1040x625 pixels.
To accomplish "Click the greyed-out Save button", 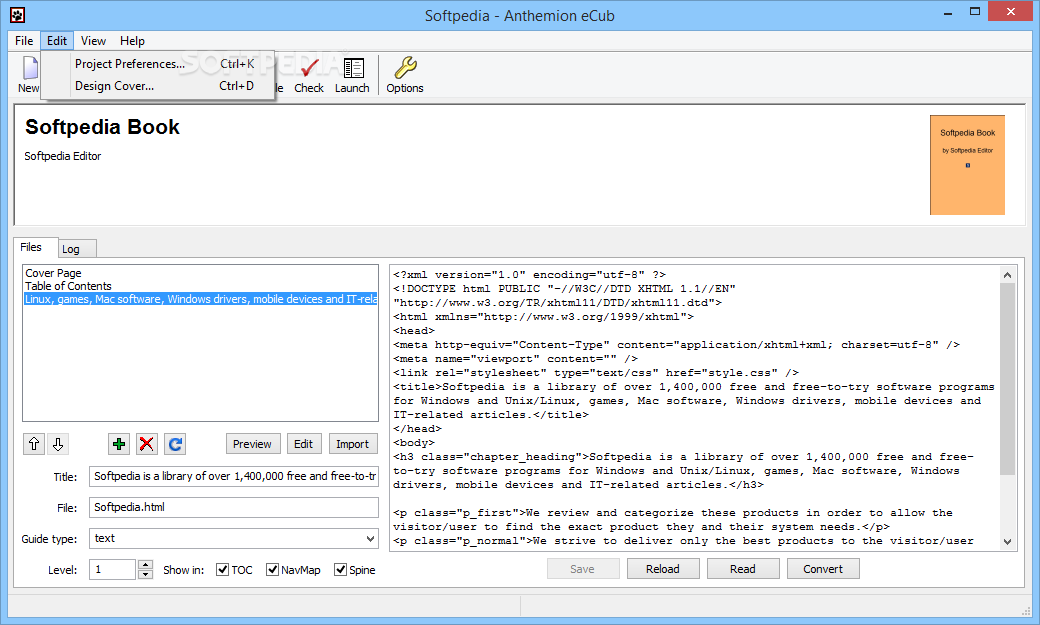I will pos(582,569).
